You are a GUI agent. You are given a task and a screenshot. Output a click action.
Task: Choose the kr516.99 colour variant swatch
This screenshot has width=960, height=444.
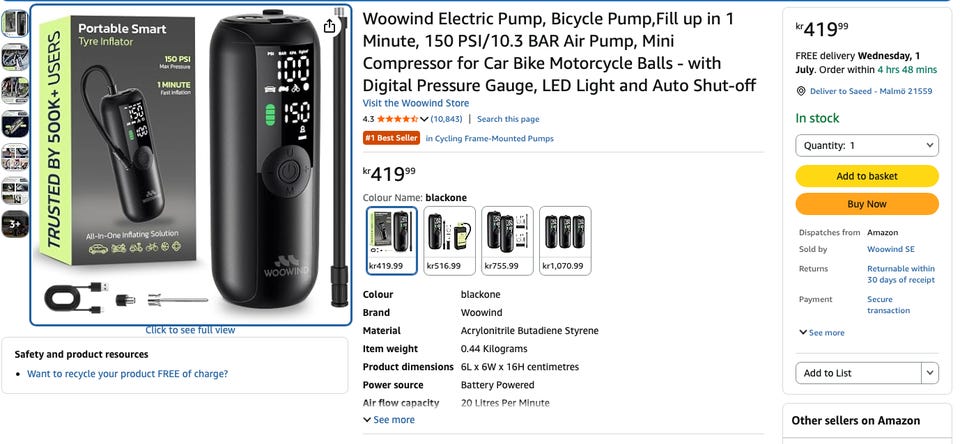click(x=449, y=240)
